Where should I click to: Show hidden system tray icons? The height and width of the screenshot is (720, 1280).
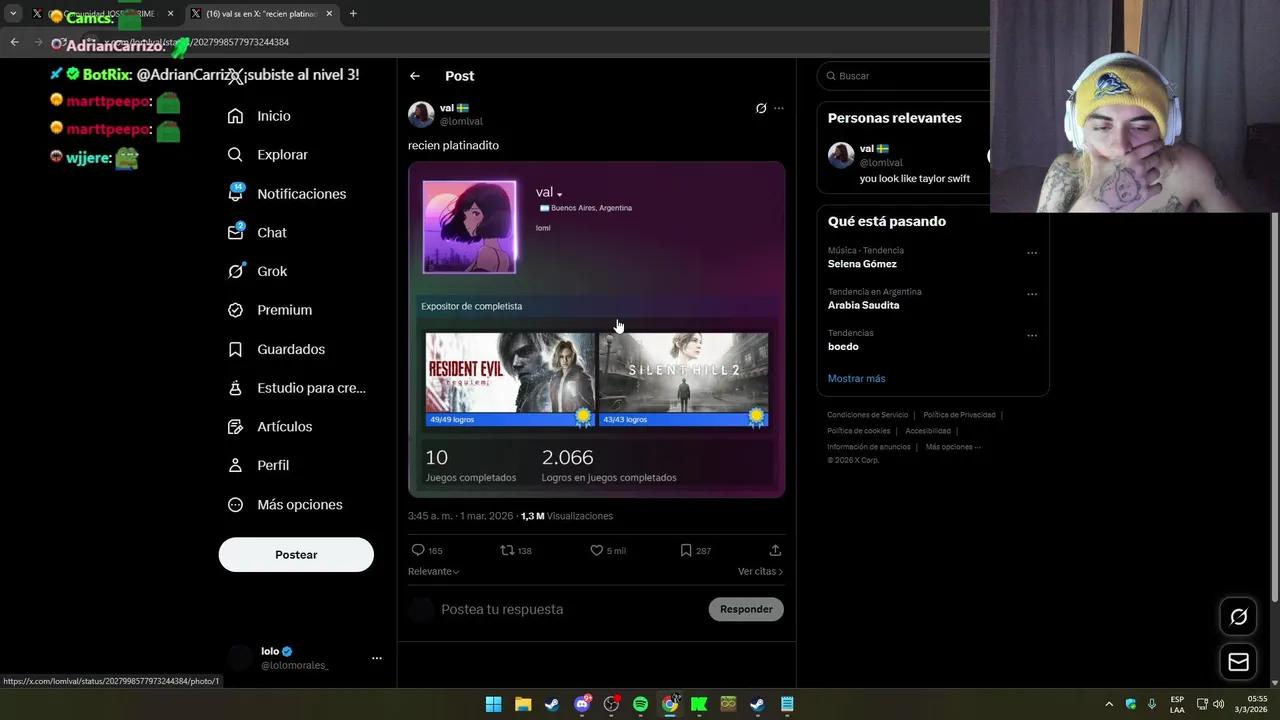click(x=1109, y=704)
